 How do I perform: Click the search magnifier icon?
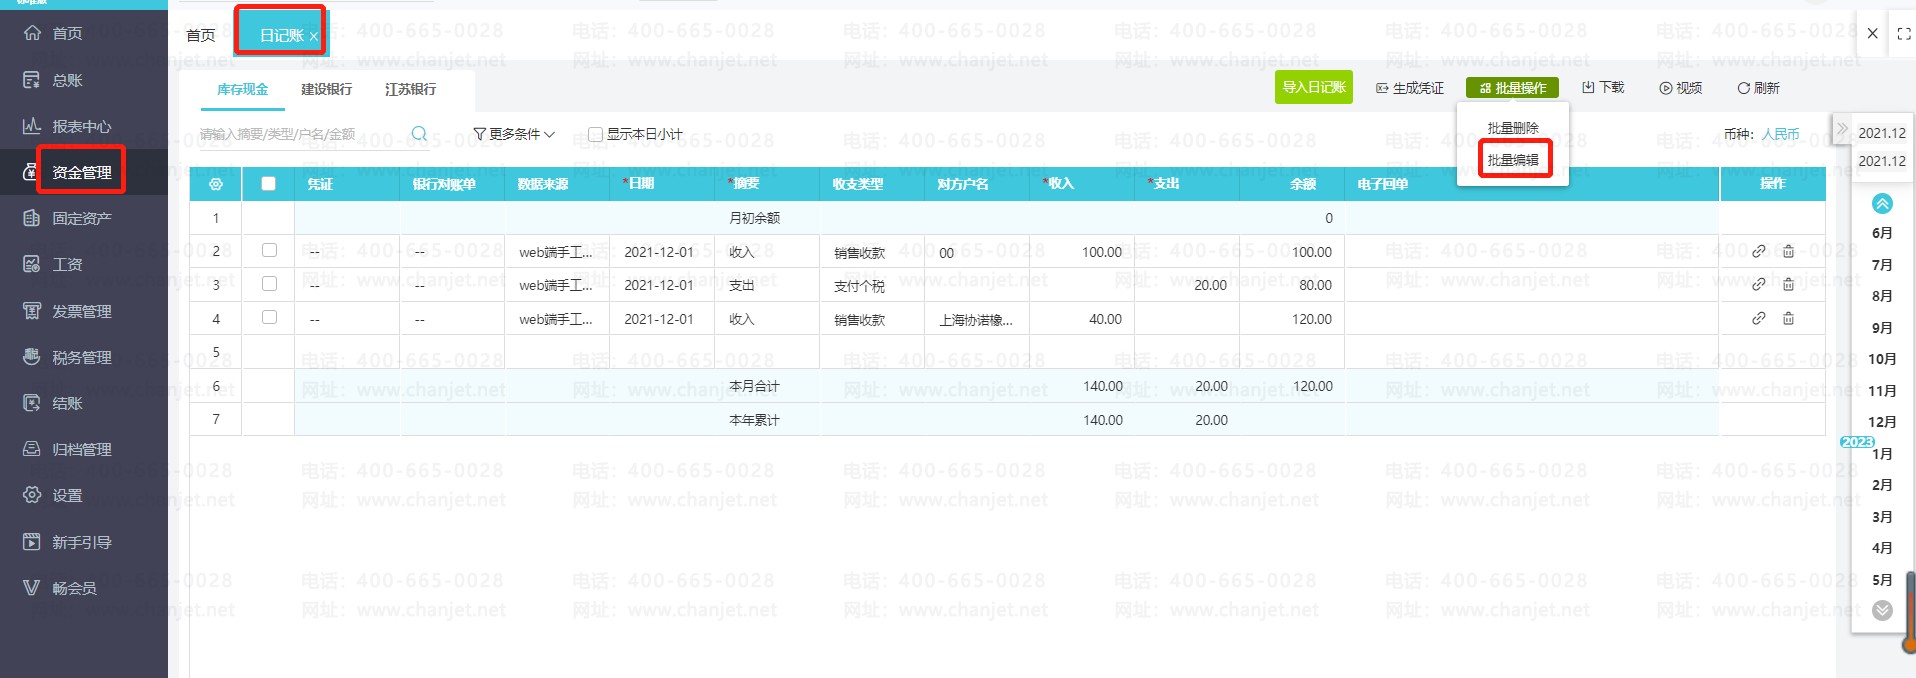(419, 134)
